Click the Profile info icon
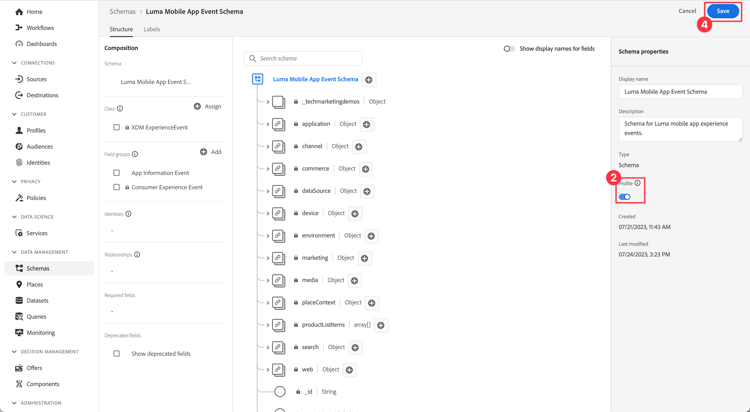 [638, 183]
